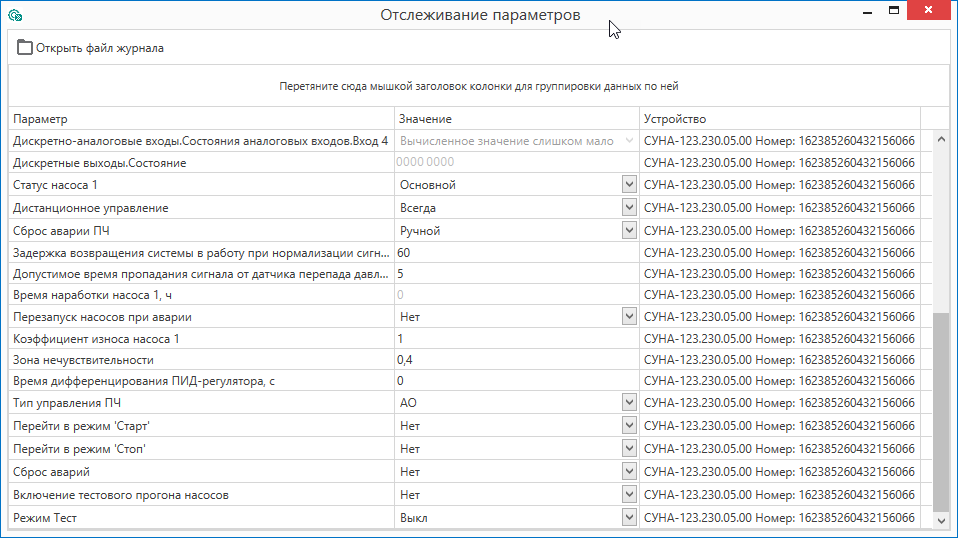
Task: Open dropdown for 'Сброс аварии ПЧ'
Action: [629, 230]
